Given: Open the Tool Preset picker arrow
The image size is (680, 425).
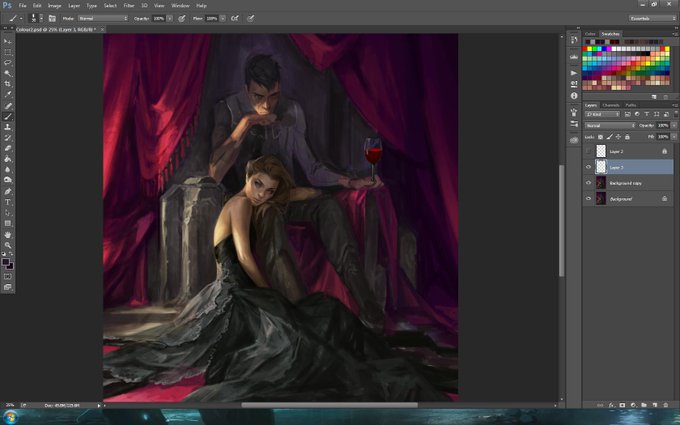Looking at the screenshot, I should click(21, 19).
